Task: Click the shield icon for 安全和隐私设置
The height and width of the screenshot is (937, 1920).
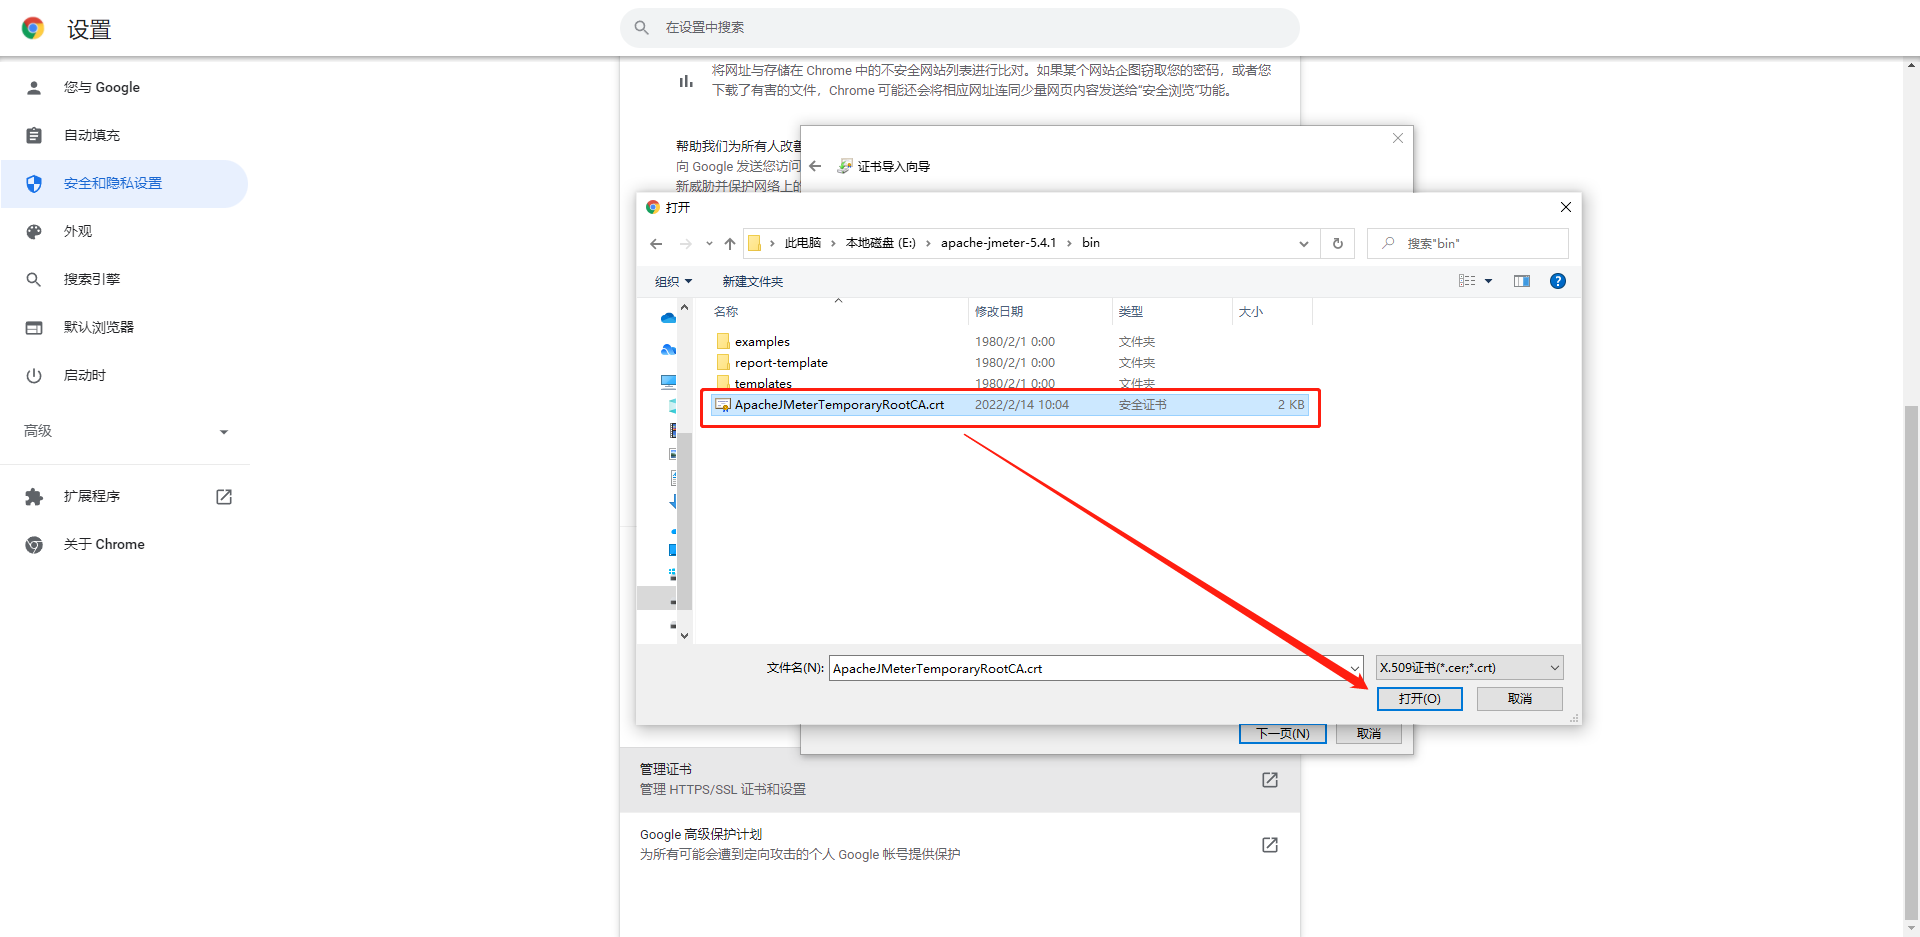Action: point(34,184)
